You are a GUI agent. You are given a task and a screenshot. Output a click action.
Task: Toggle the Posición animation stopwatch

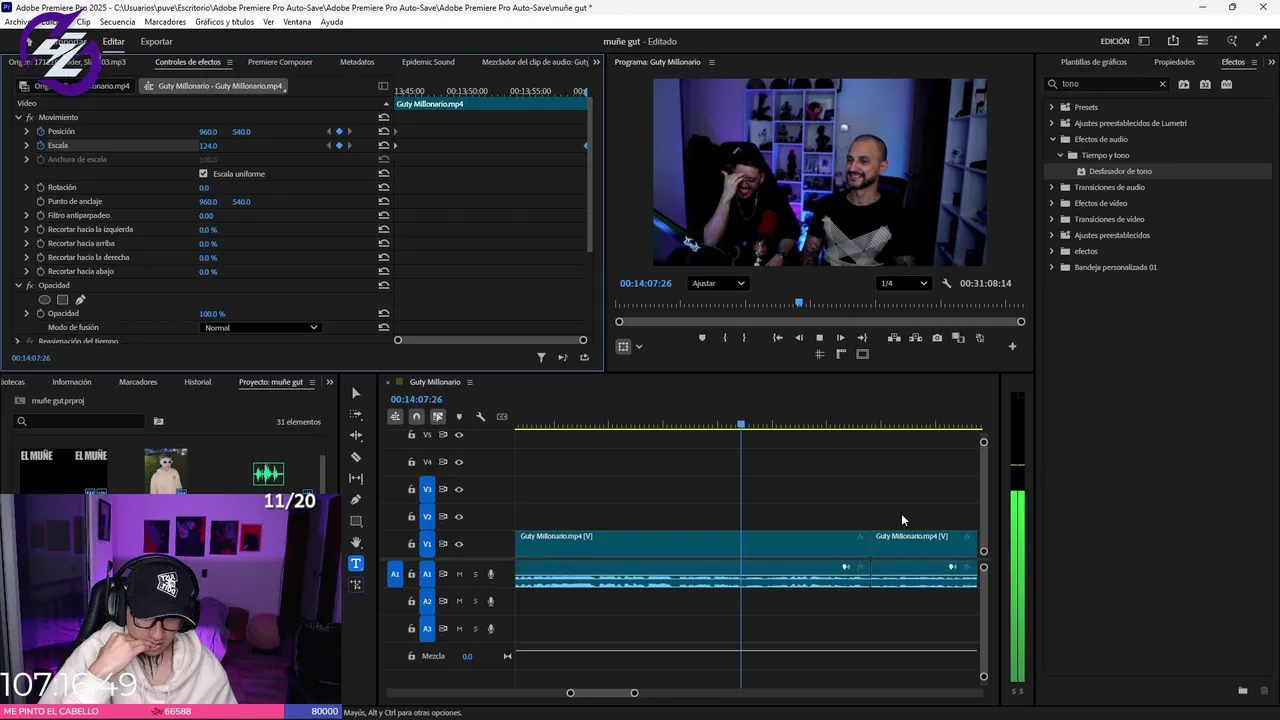tap(40, 131)
